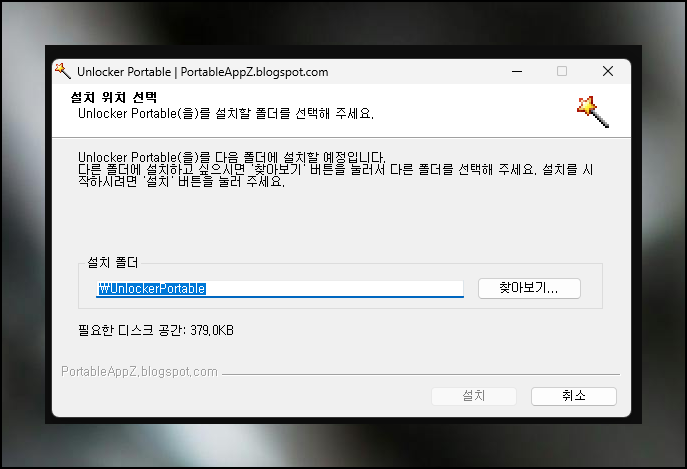Screen dimensions: 687x469
Task: Click the 찾아보기... browse button
Action: click(x=529, y=288)
